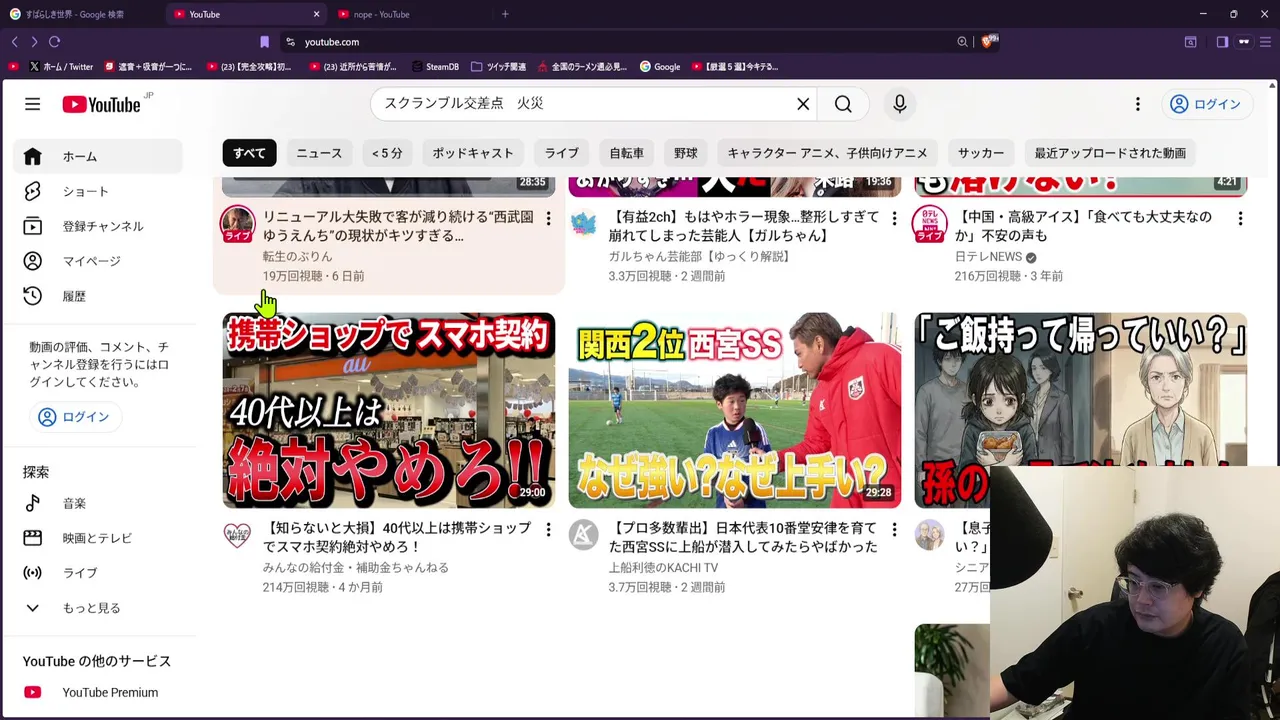Open channel 日テレNEWS

tap(988, 257)
